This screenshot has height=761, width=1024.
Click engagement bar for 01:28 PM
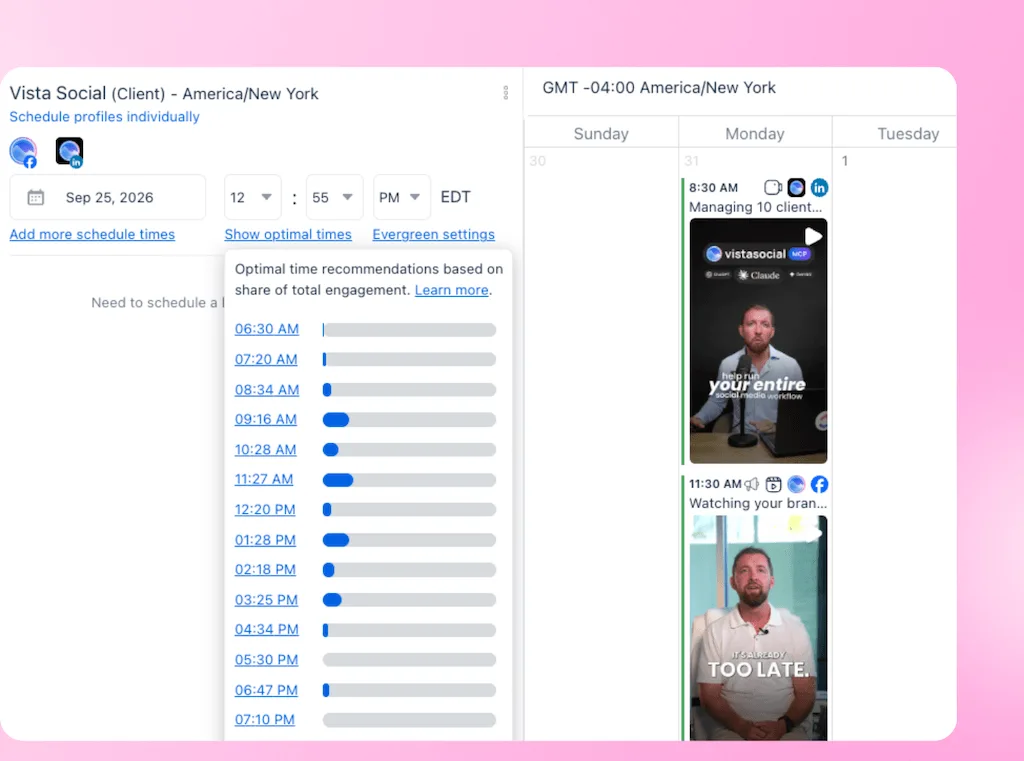(x=409, y=540)
